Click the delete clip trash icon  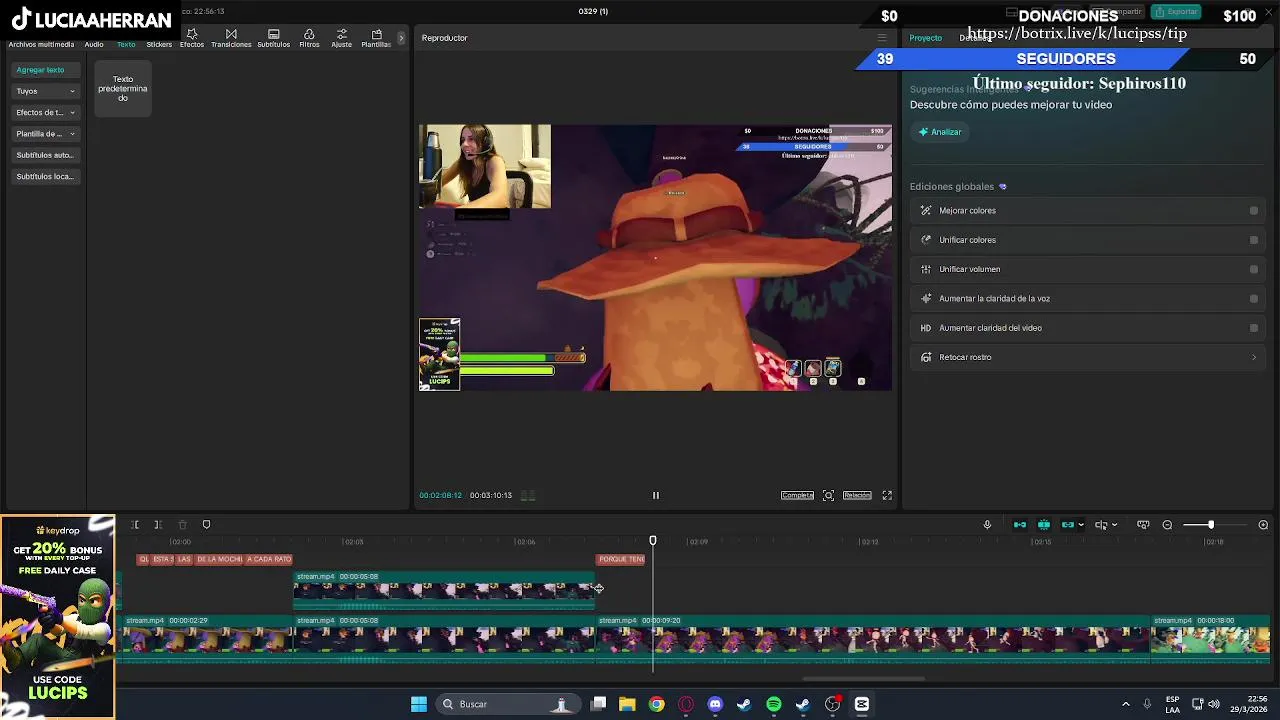point(182,525)
